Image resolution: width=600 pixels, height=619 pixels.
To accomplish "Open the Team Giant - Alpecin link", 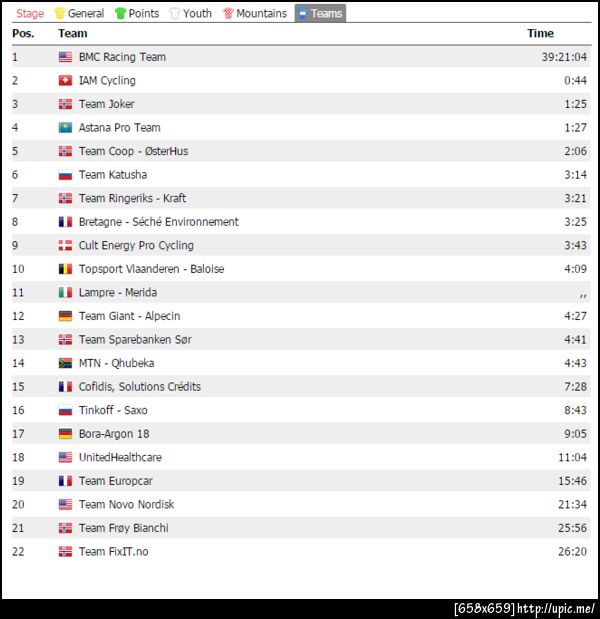I will (129, 316).
